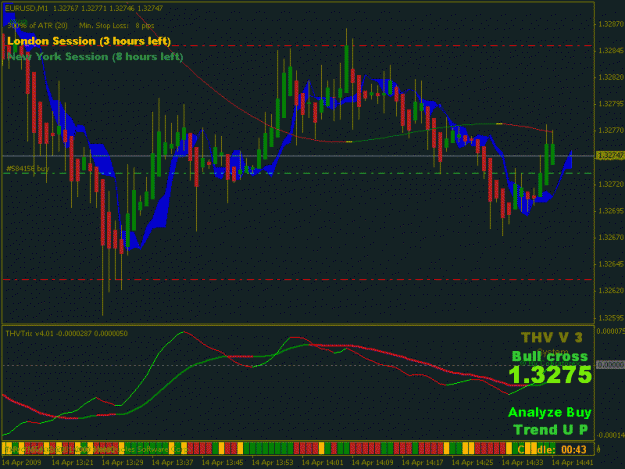Click the 'THV V 3' system title

(552, 338)
